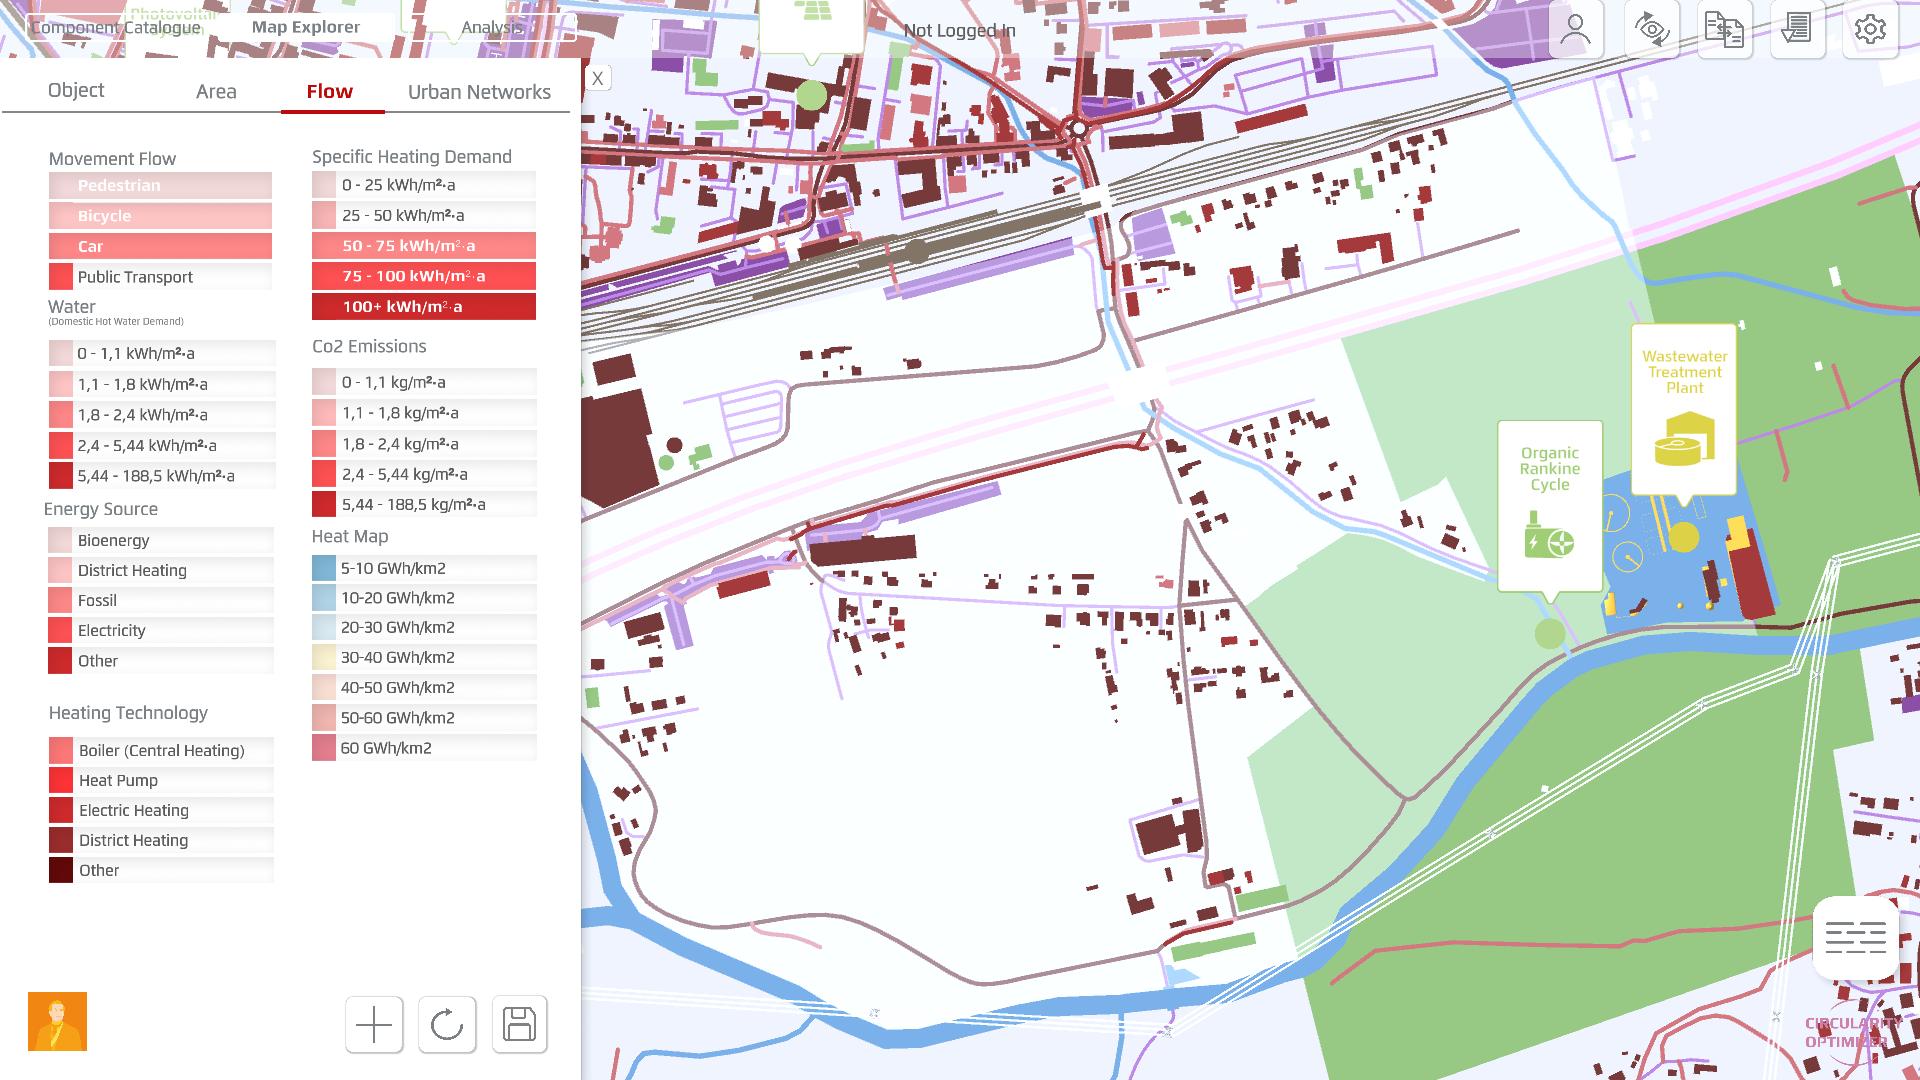Select the 60 GWh/km2 heat map swatch
Image resolution: width=1920 pixels, height=1080 pixels.
[x=324, y=748]
